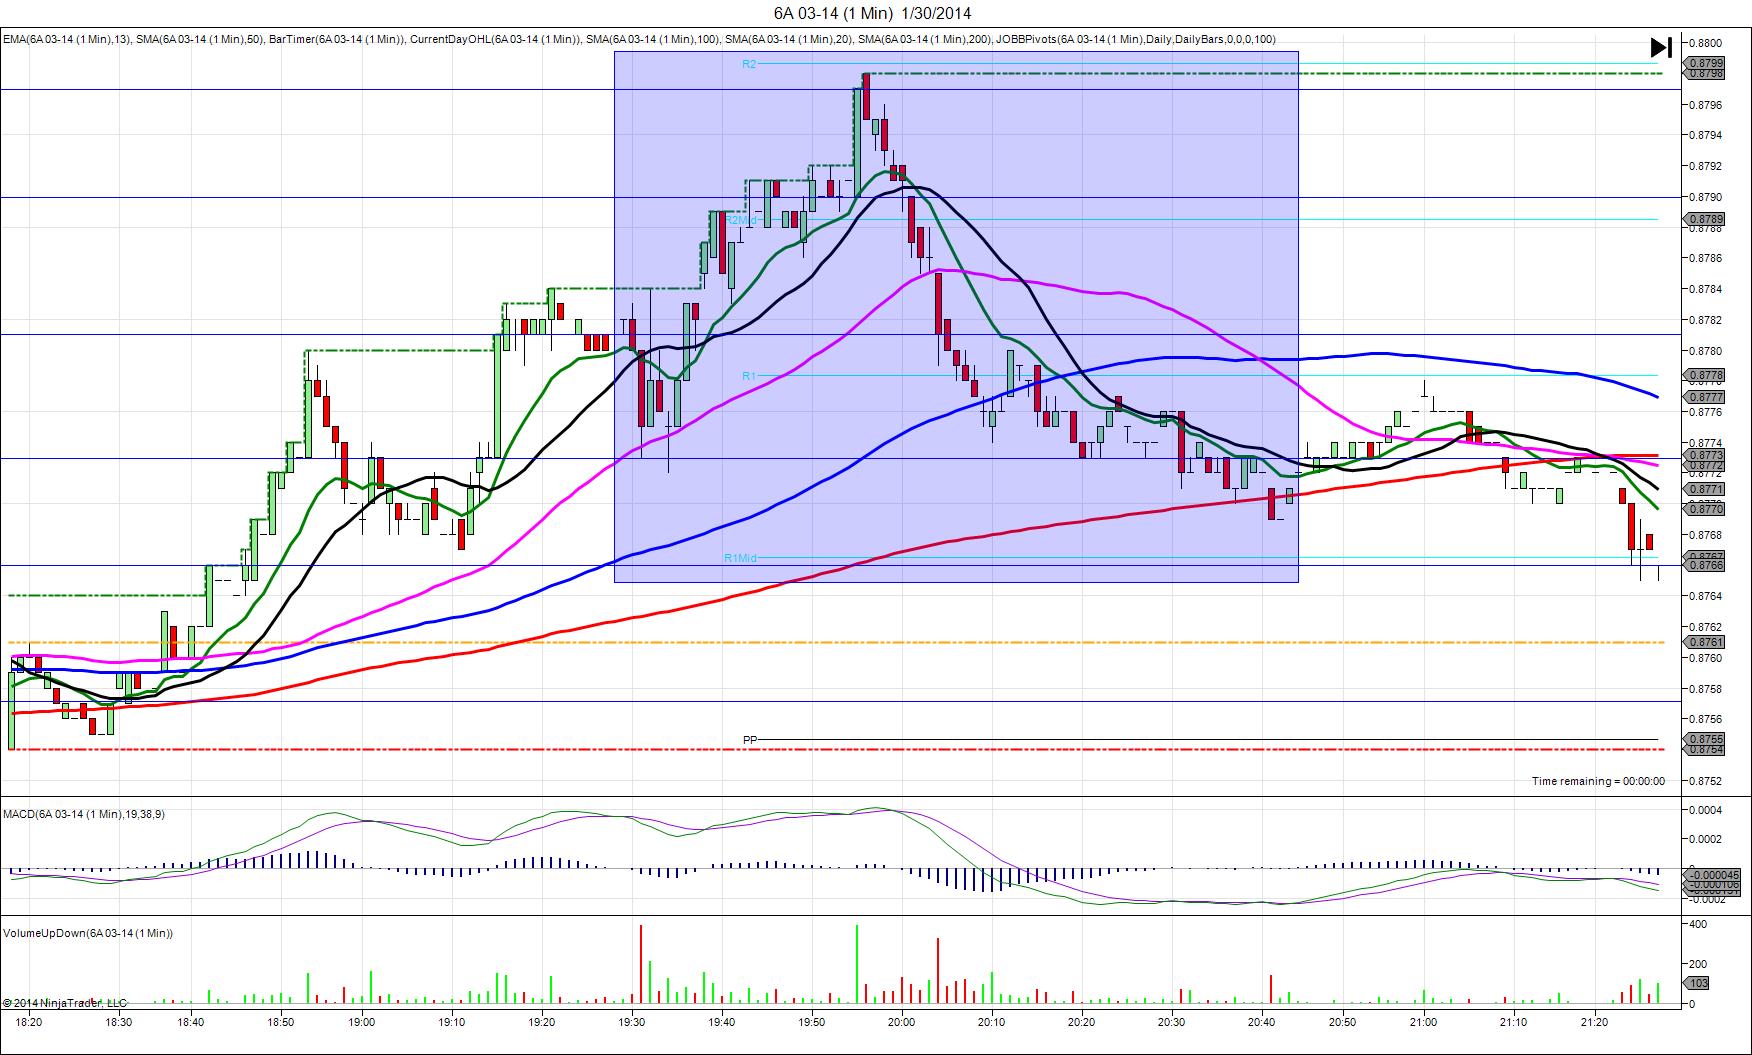
Task: Click the R2Mid pivot label
Action: click(x=742, y=220)
